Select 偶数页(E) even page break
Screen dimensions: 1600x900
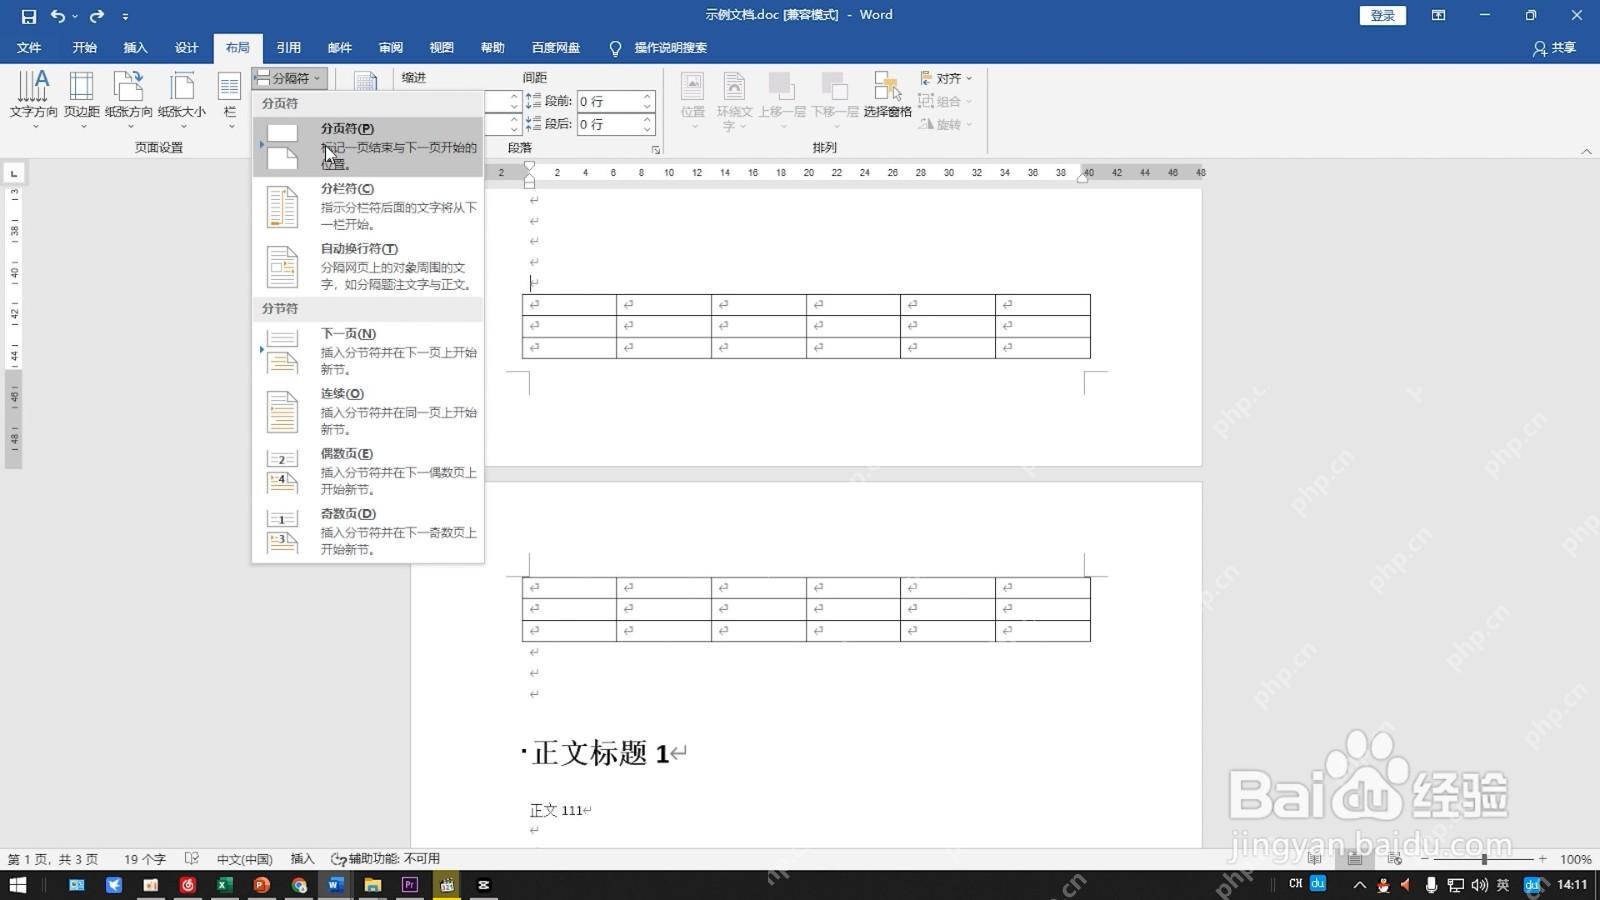368,471
